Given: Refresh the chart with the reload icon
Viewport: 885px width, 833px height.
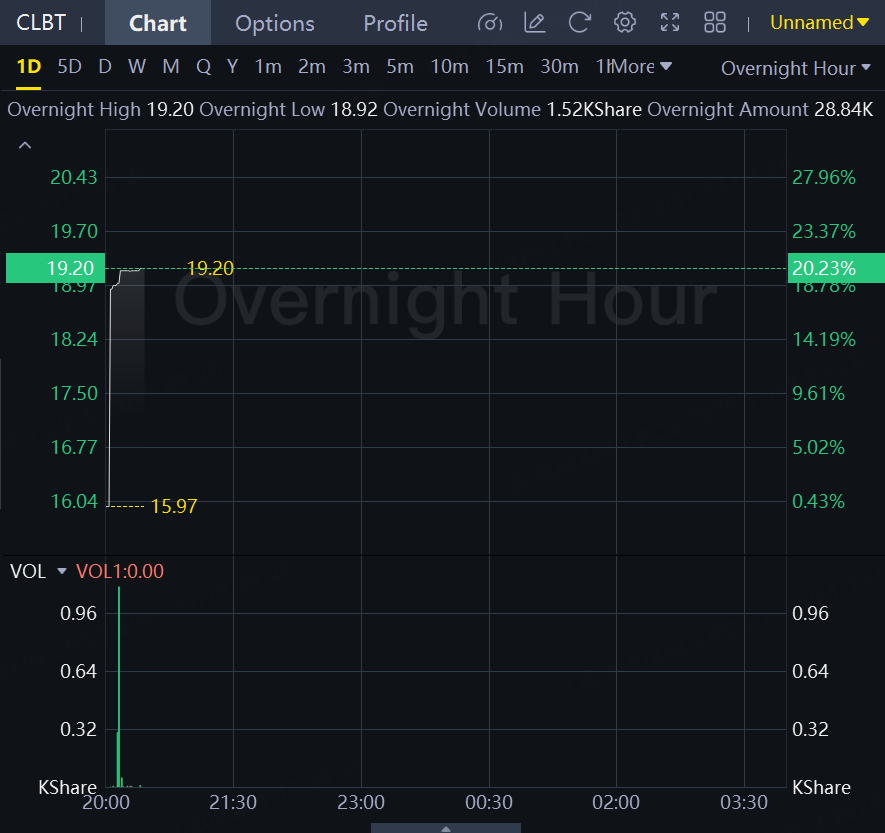Looking at the screenshot, I should pyautogui.click(x=579, y=23).
